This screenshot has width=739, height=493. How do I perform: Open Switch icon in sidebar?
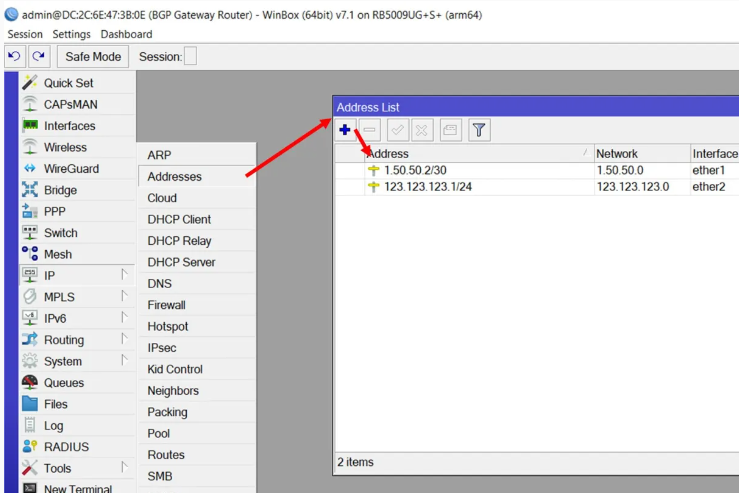point(30,232)
